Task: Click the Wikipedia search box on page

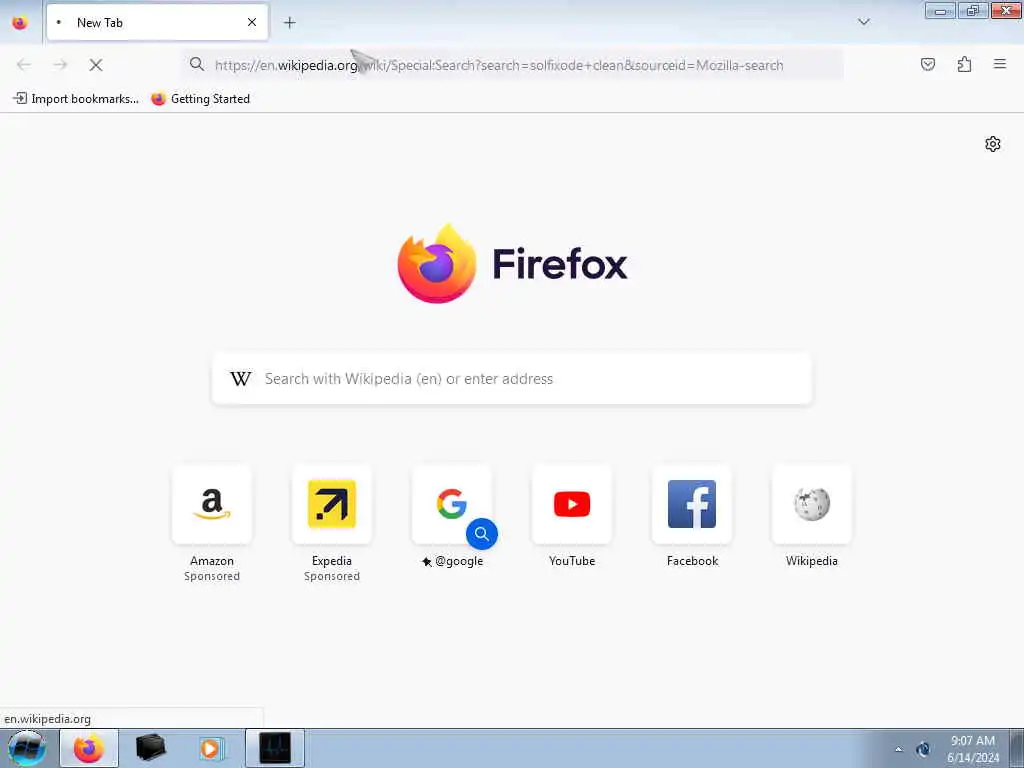Action: pos(512,379)
